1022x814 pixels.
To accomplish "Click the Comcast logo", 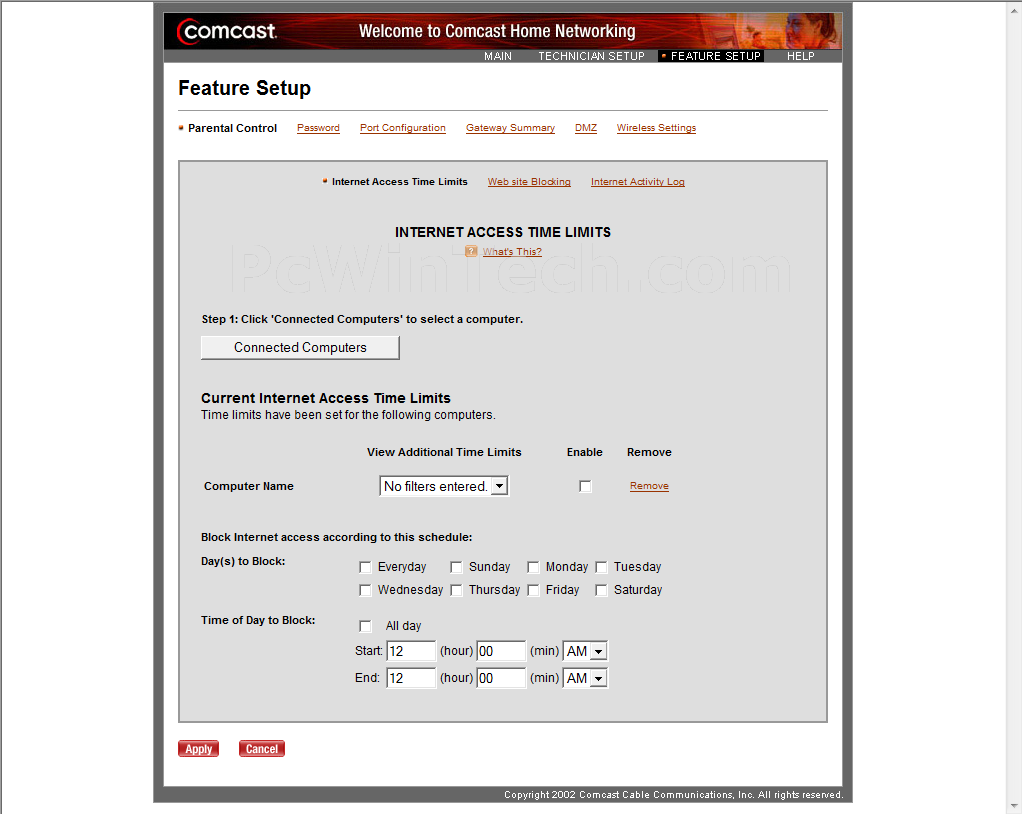I will [x=227, y=31].
